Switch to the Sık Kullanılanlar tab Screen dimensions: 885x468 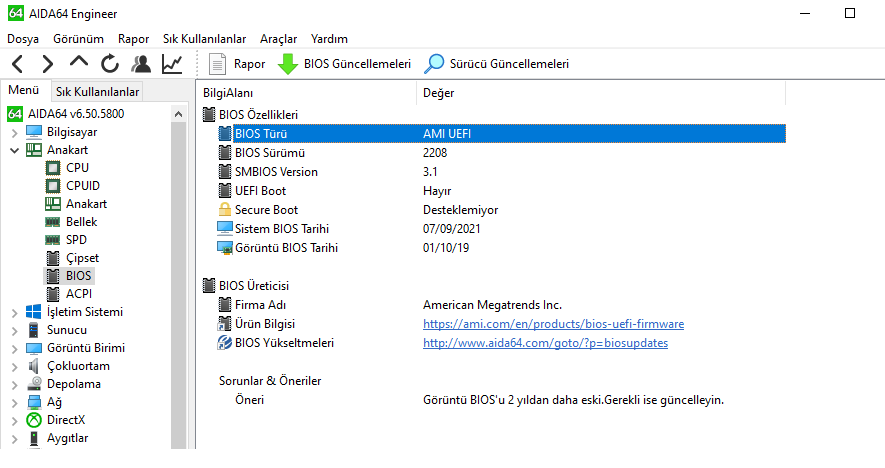[97, 91]
